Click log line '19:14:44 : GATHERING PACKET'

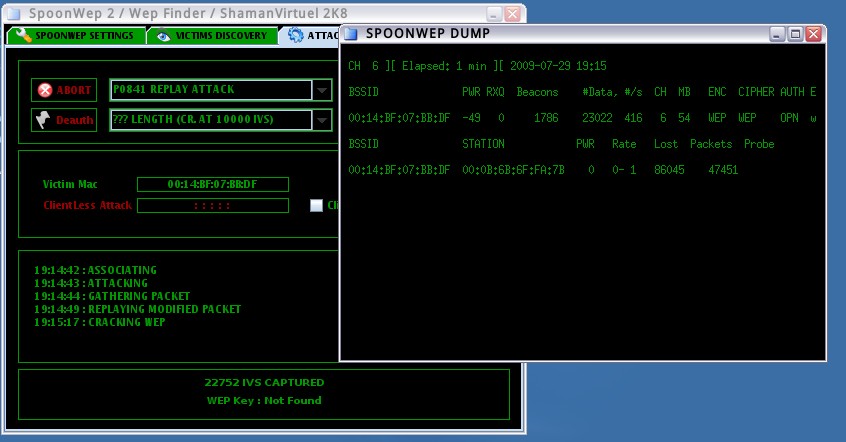112,296
